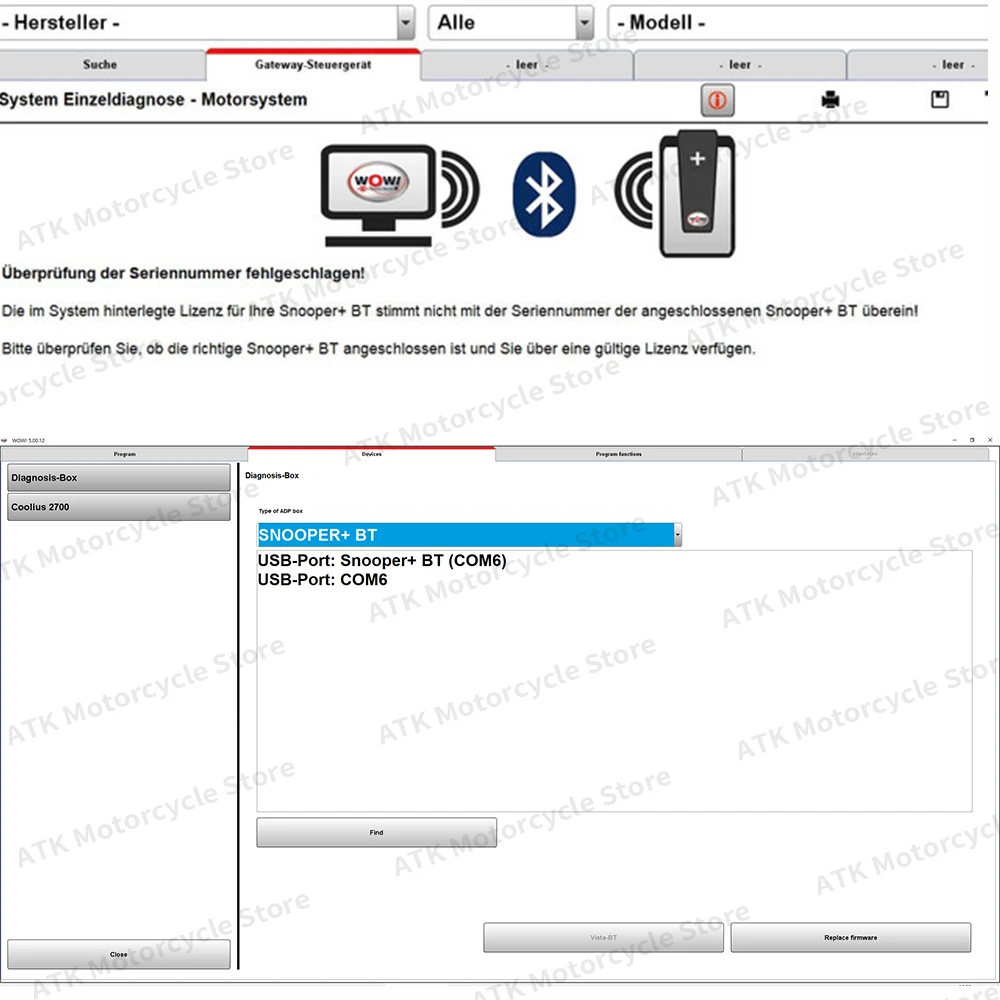Click the System Einzeldiagnose - Motorsystem title
This screenshot has height=1000, width=1000.
[x=153, y=99]
